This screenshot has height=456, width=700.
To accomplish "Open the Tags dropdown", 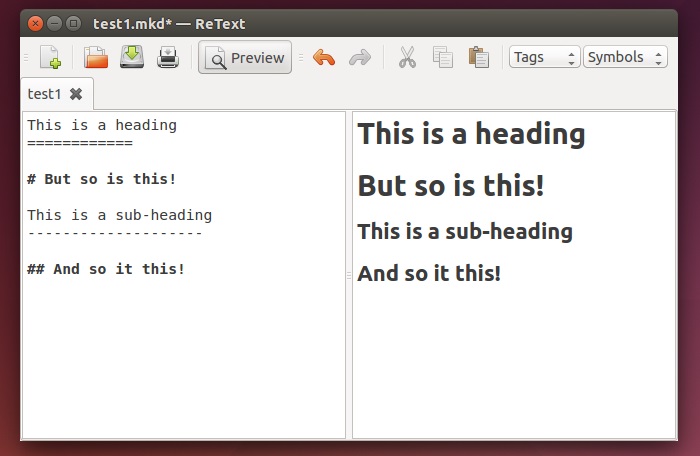I will 544,57.
